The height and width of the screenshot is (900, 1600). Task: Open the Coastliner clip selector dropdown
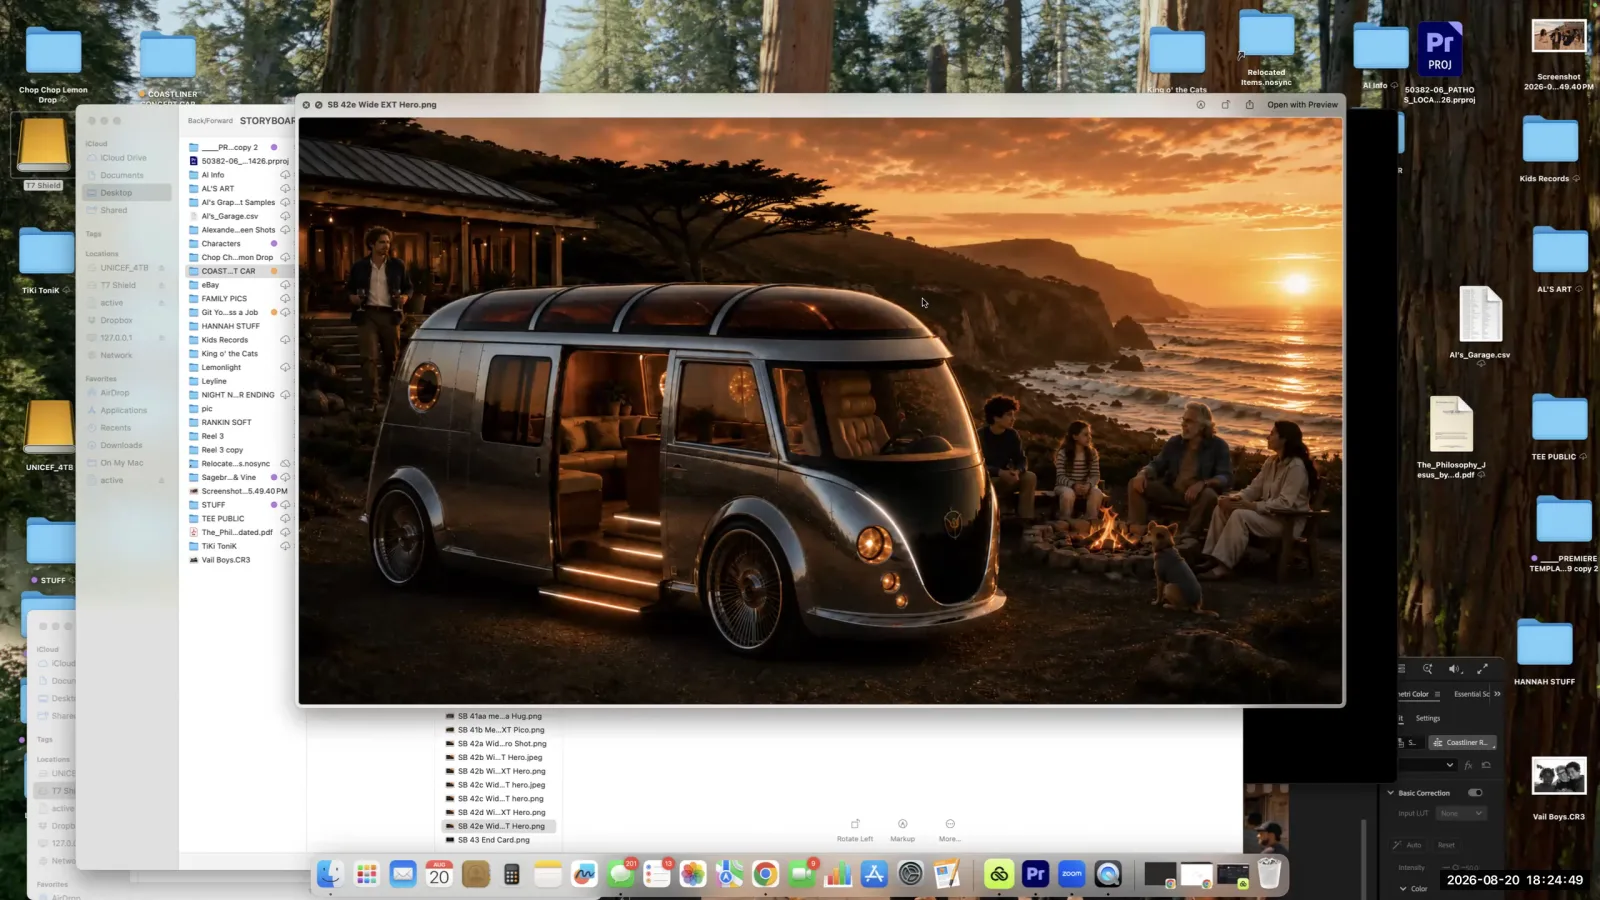(1463, 742)
